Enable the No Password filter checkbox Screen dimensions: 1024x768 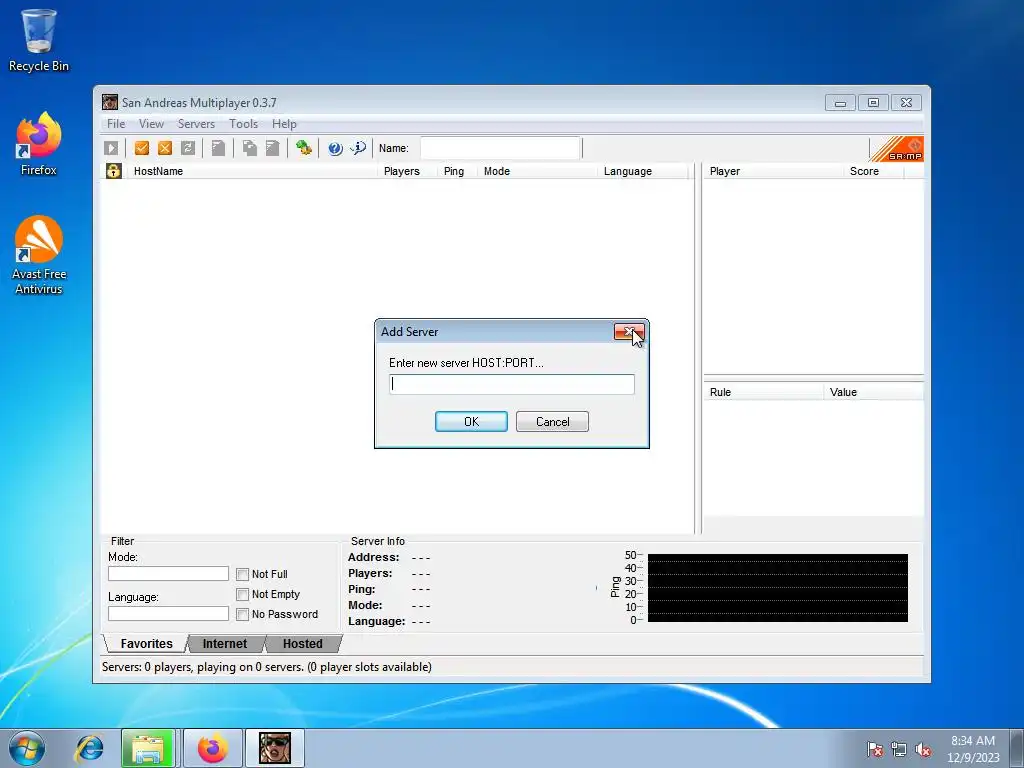(242, 615)
